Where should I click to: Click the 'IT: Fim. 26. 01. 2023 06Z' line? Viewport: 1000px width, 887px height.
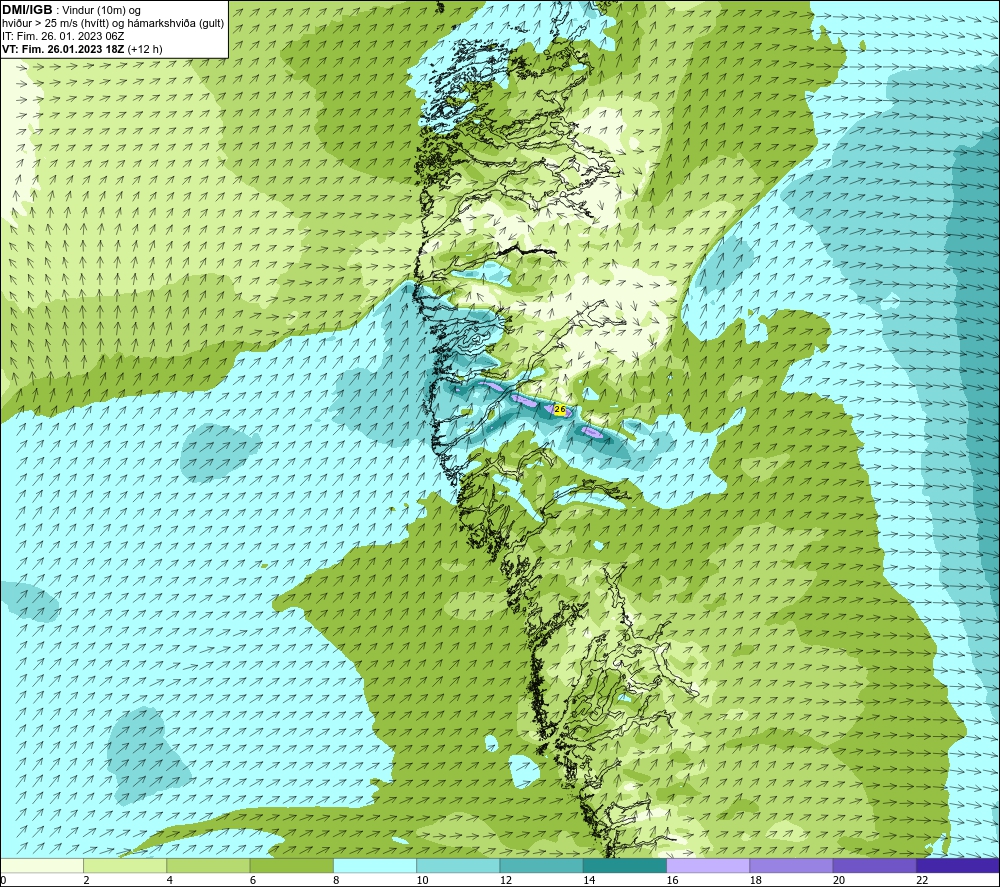coord(63,36)
